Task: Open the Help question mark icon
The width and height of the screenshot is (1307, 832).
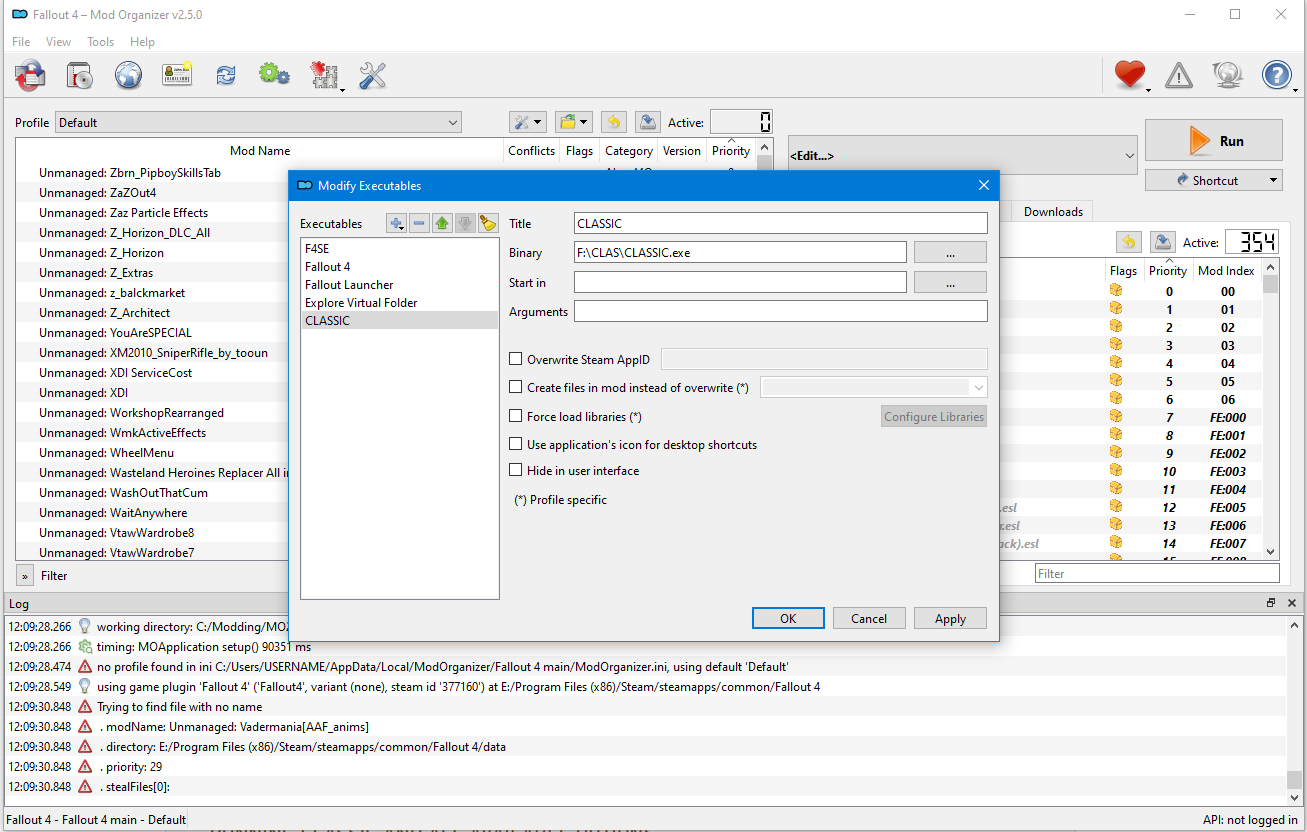Action: pyautogui.click(x=1276, y=75)
